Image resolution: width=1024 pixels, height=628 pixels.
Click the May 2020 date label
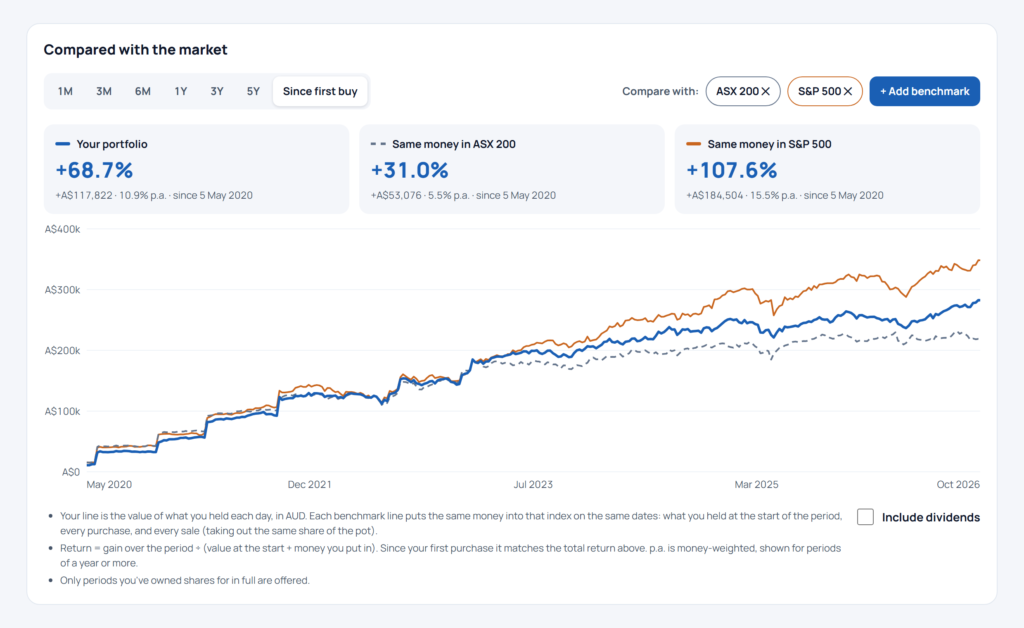[x=109, y=484]
